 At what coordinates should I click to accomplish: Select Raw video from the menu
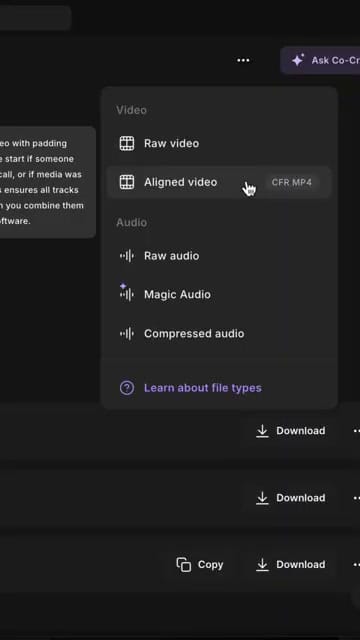click(x=218, y=144)
